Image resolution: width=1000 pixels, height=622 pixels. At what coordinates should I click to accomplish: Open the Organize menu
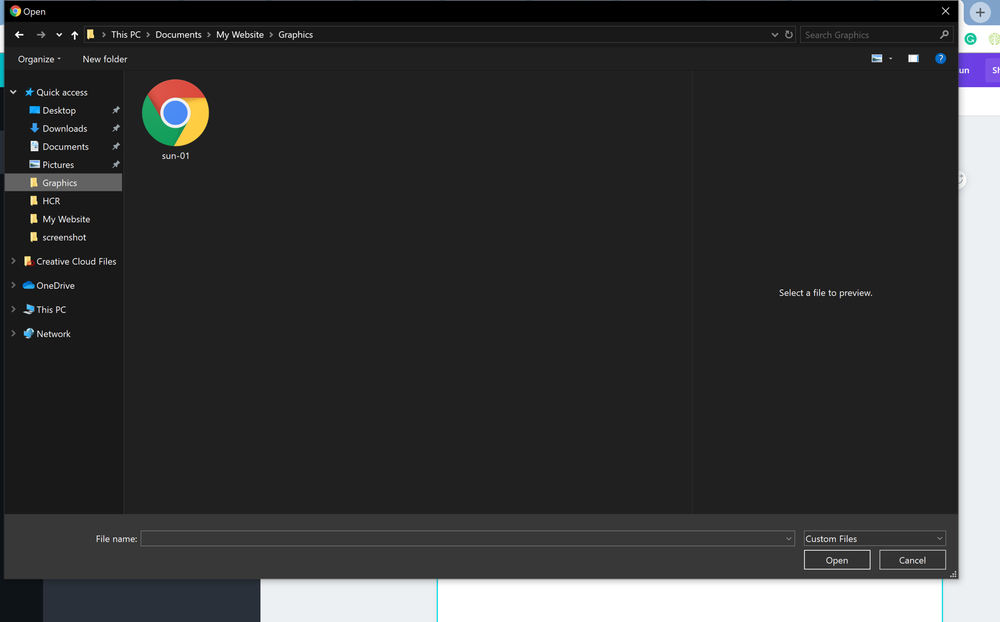pyautogui.click(x=39, y=59)
